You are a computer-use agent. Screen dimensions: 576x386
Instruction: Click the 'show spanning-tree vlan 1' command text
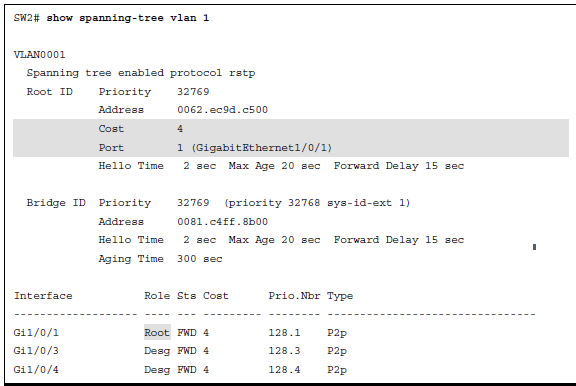click(127, 18)
